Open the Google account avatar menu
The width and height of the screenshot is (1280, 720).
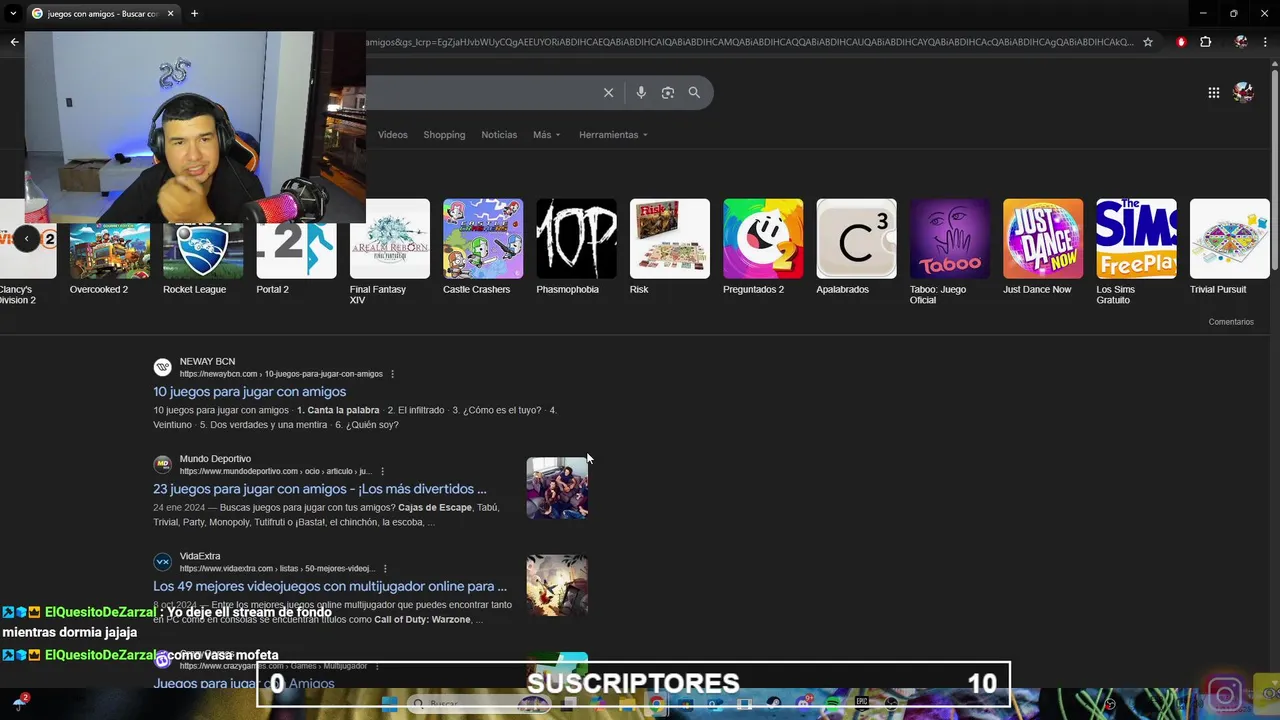click(1243, 92)
